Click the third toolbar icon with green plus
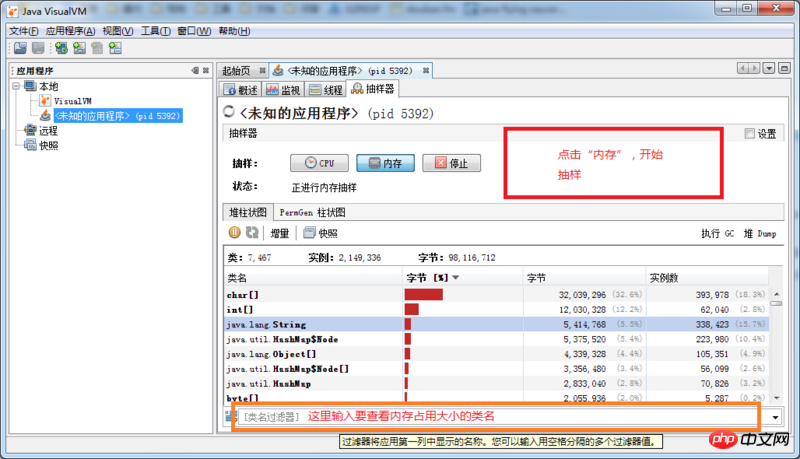 [61, 48]
